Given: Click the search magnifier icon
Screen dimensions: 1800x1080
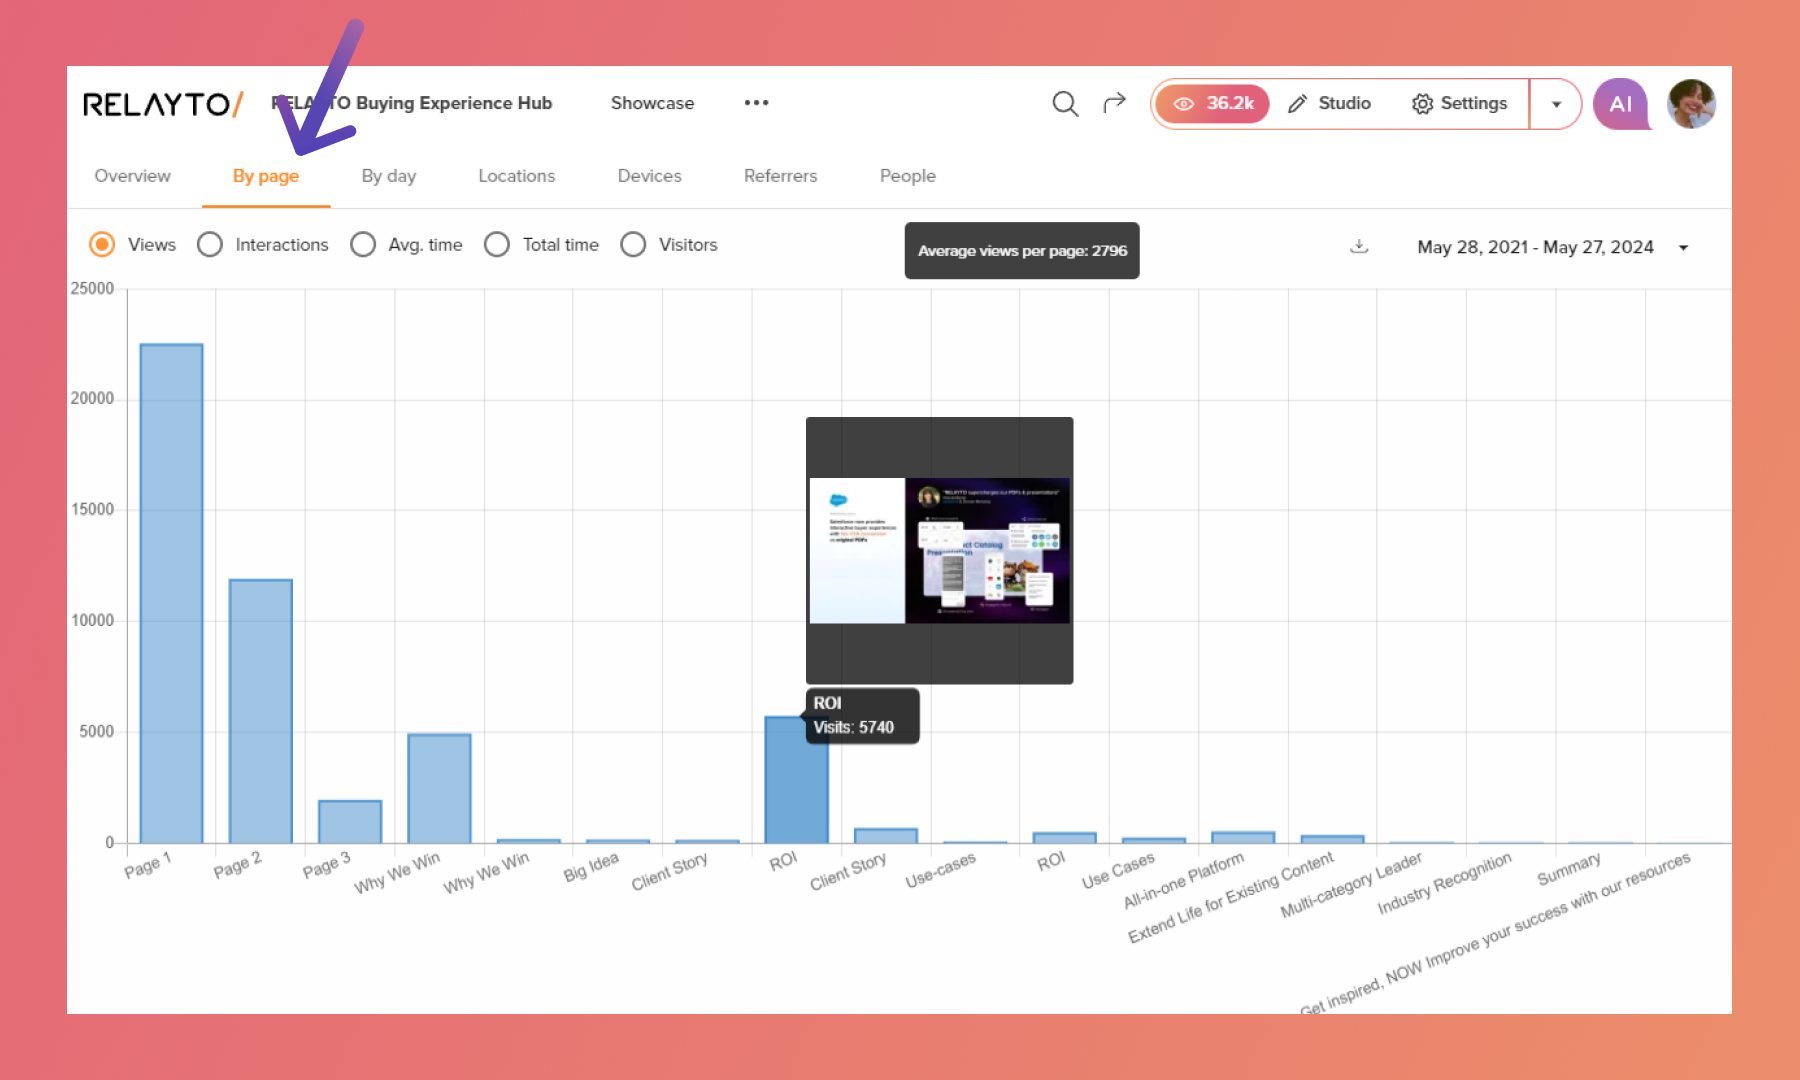Looking at the screenshot, I should coord(1065,103).
